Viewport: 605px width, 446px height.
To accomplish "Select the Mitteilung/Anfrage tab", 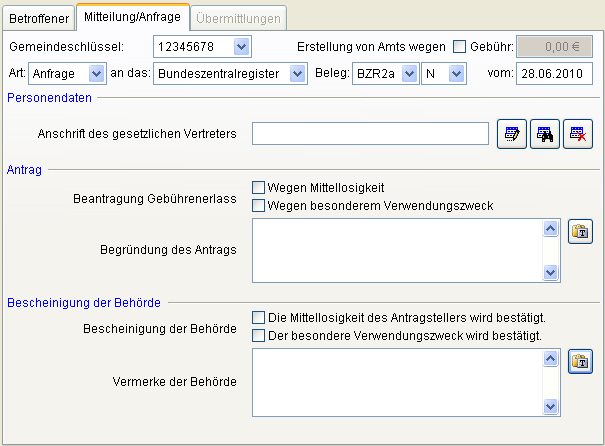I will click(x=132, y=17).
